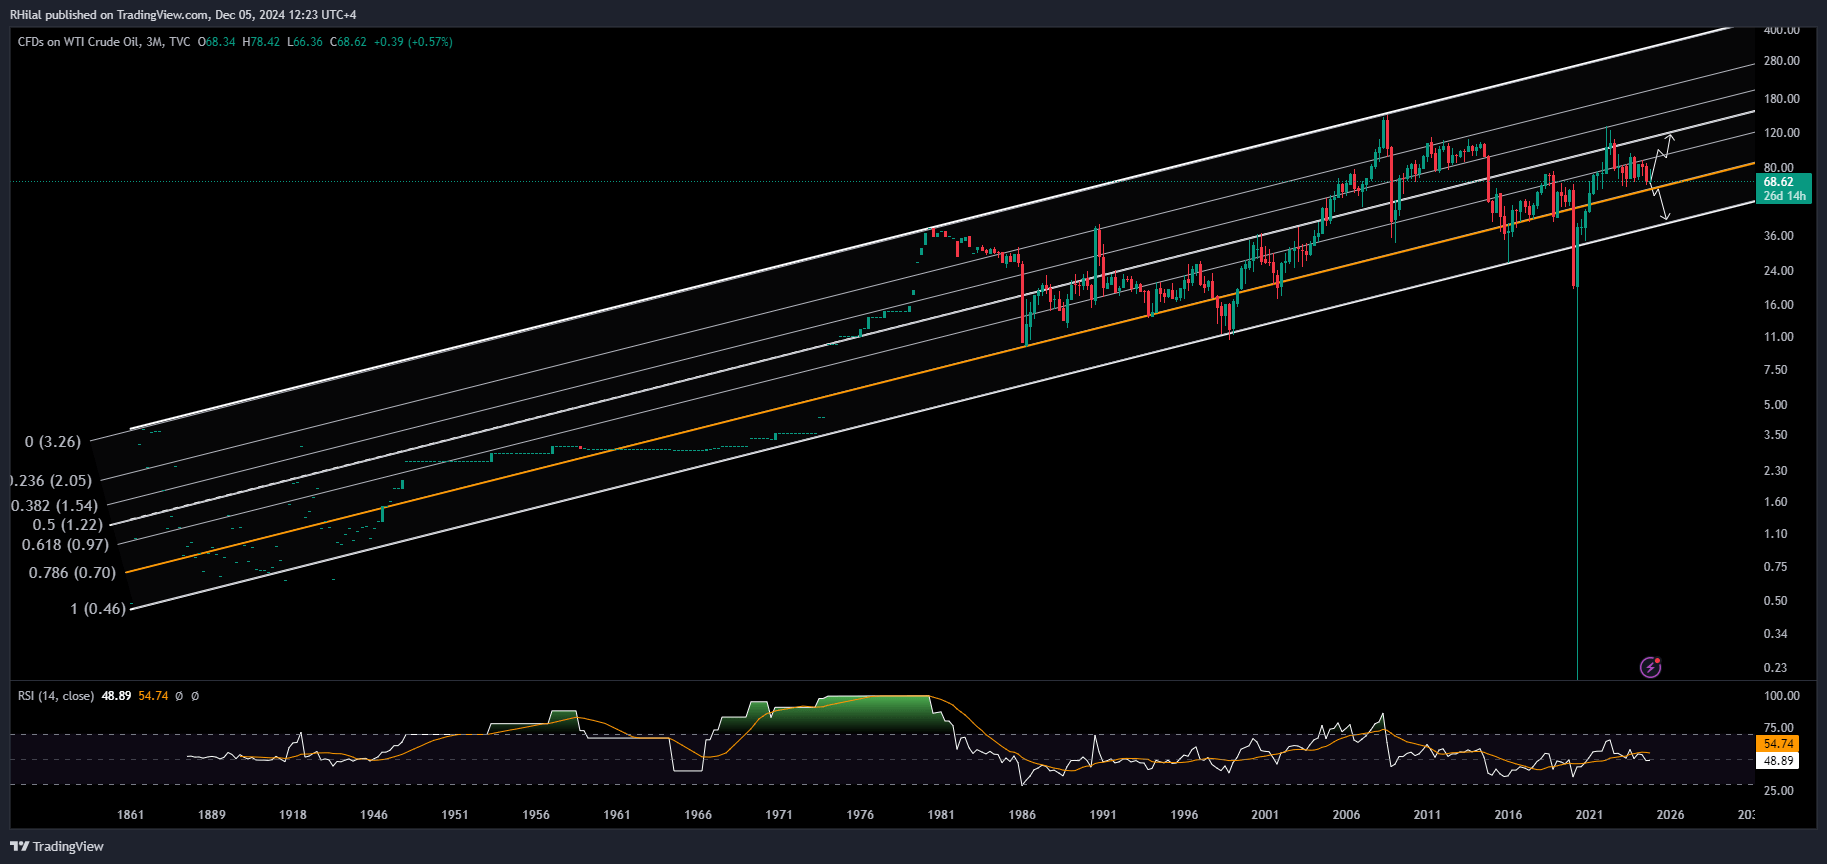Image resolution: width=1827 pixels, height=864 pixels.
Task: Click the 1918 label on time axis
Action: coord(292,815)
